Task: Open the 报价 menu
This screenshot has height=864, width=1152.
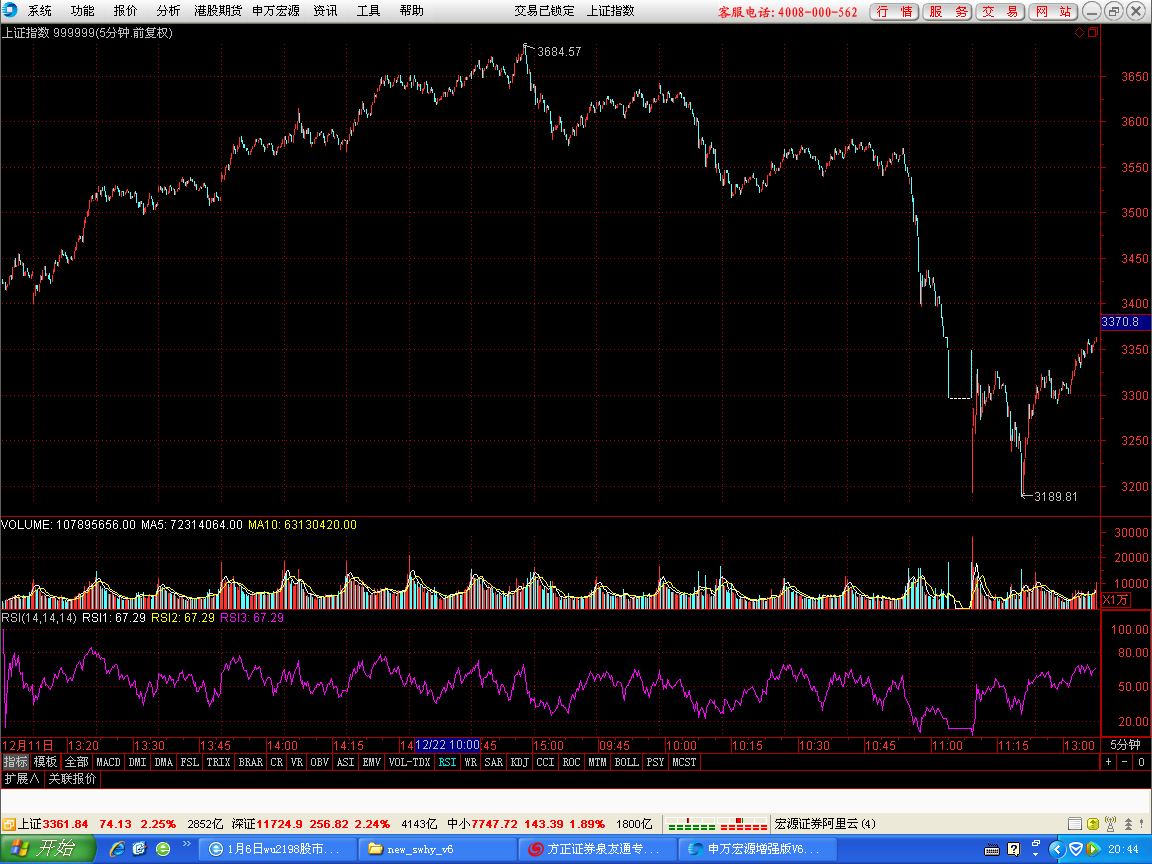Action: (125, 11)
